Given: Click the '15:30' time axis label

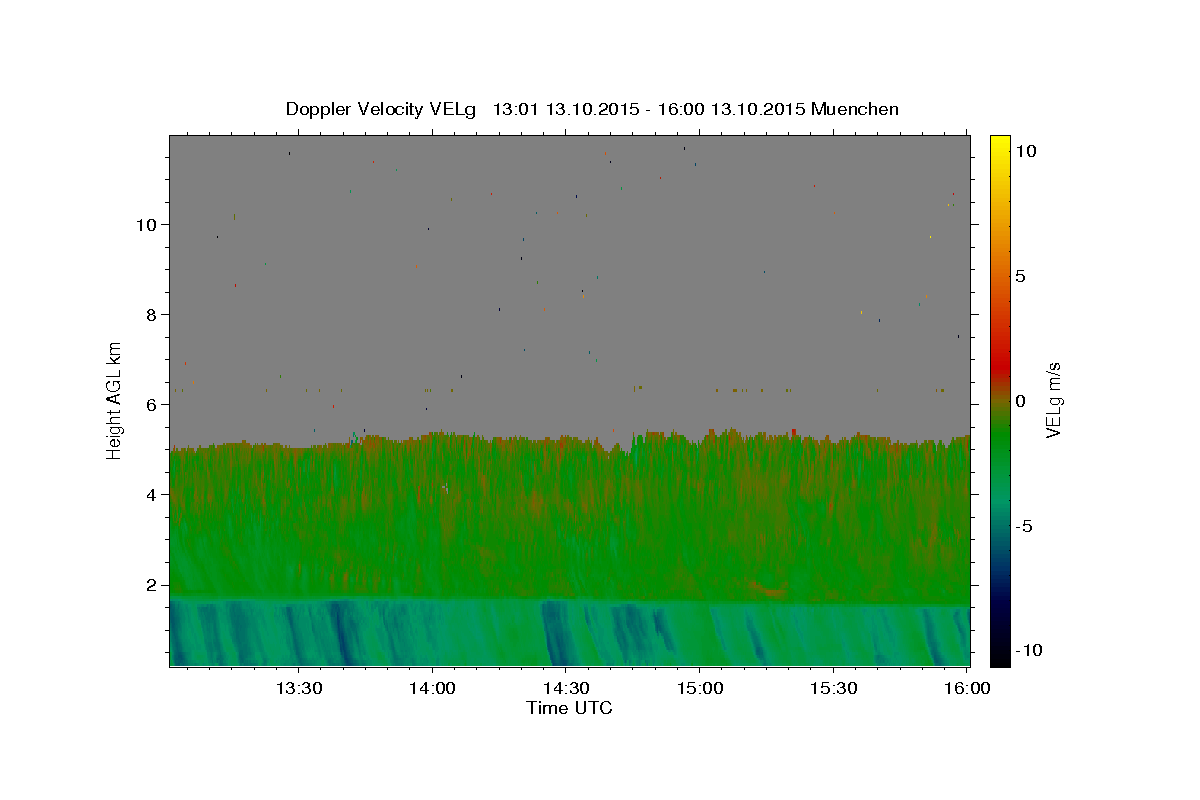Looking at the screenshot, I should [834, 688].
